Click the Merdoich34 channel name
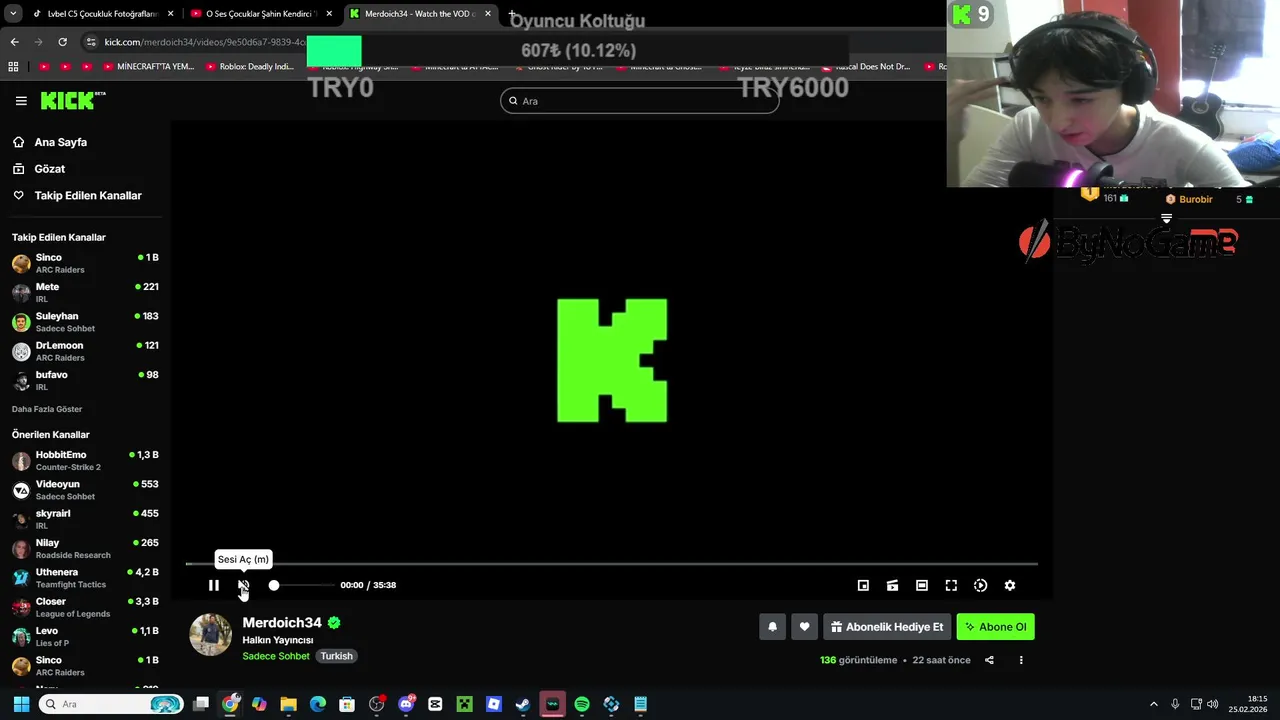Screen dimensions: 1280x720 [282, 622]
